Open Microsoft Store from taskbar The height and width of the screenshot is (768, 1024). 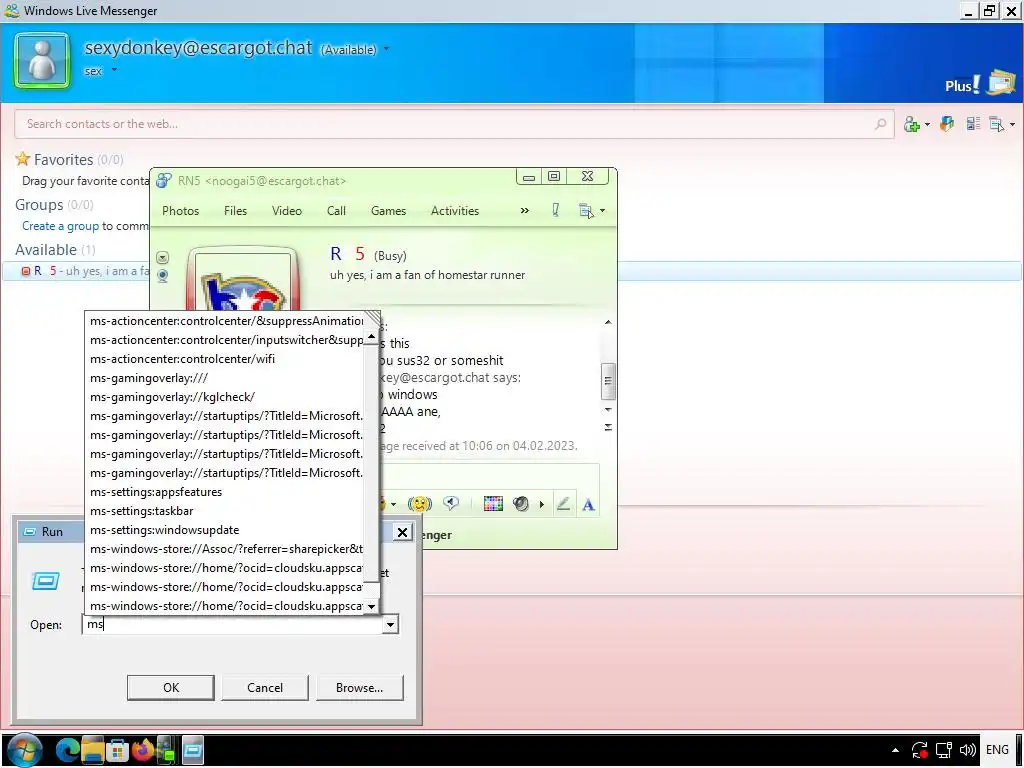coord(118,750)
